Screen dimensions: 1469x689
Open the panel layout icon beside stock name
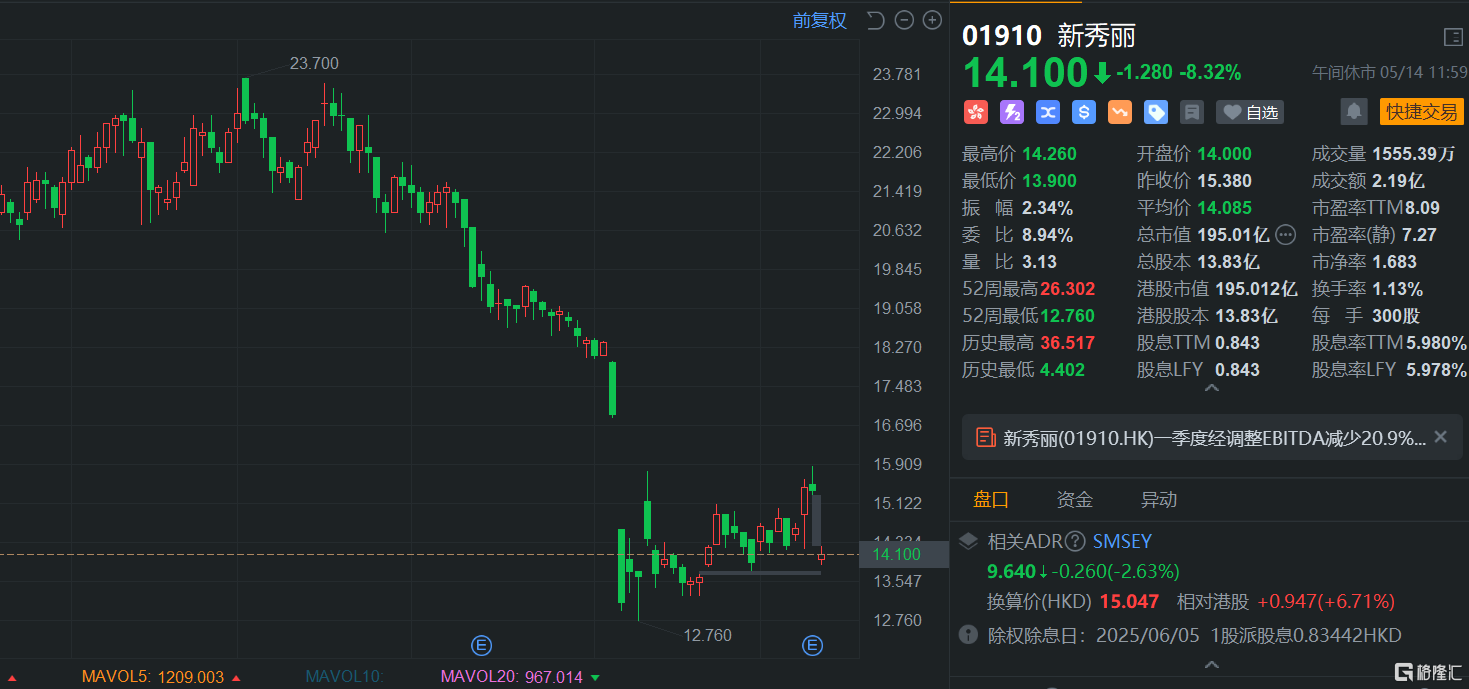coord(1453,37)
